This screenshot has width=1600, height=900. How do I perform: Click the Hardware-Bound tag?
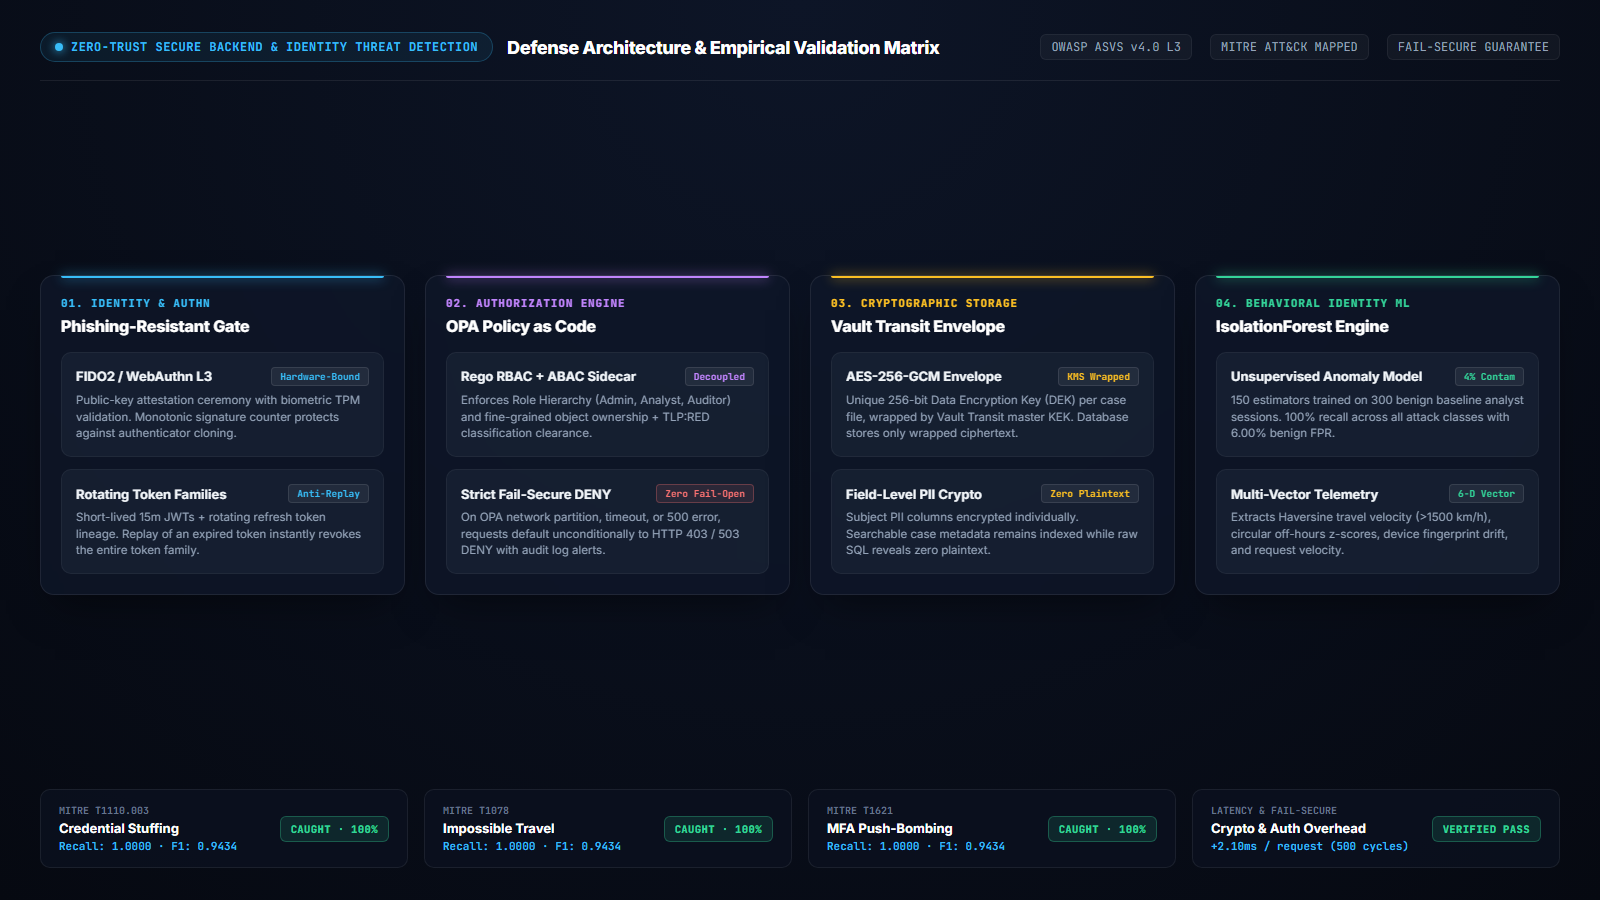(x=320, y=377)
